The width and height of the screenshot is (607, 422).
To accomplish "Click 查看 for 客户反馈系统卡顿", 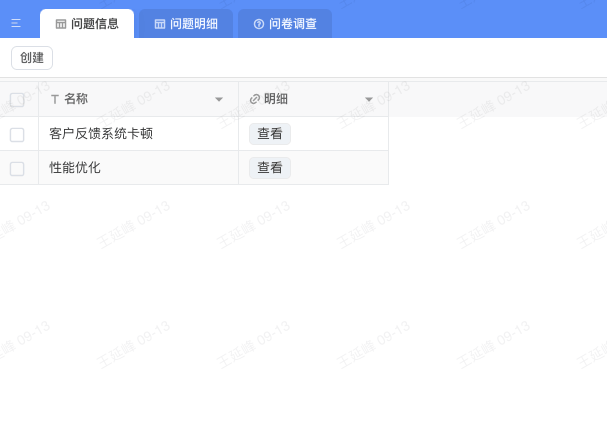I will pos(270,134).
